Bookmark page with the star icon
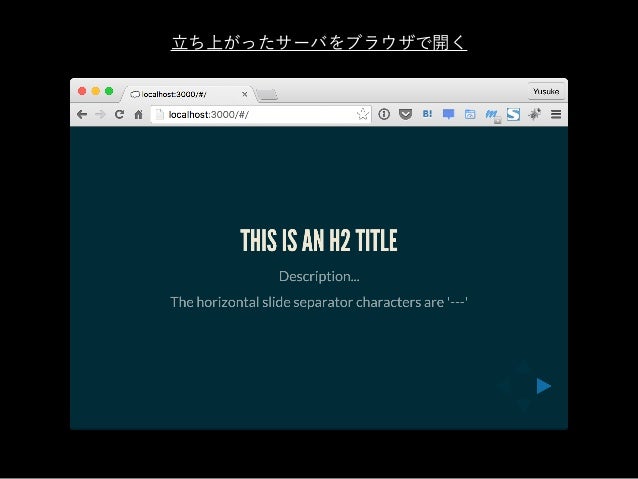 pyautogui.click(x=363, y=114)
